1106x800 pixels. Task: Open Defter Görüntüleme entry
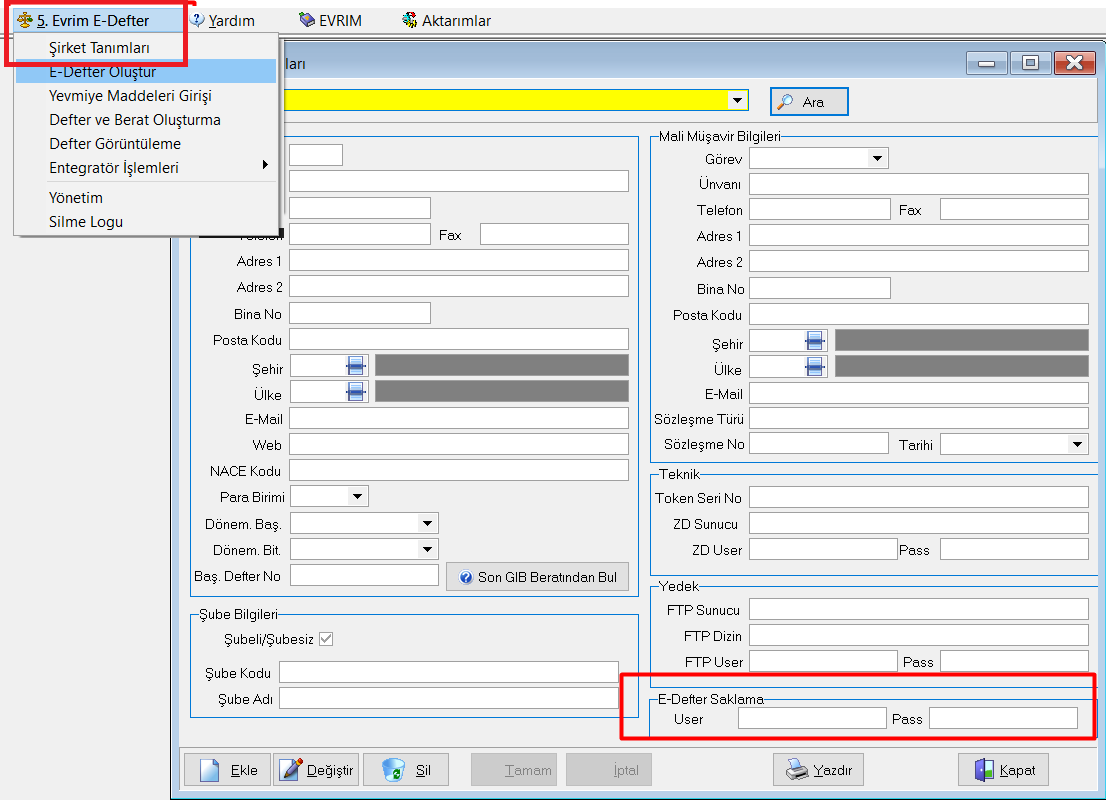145,144
